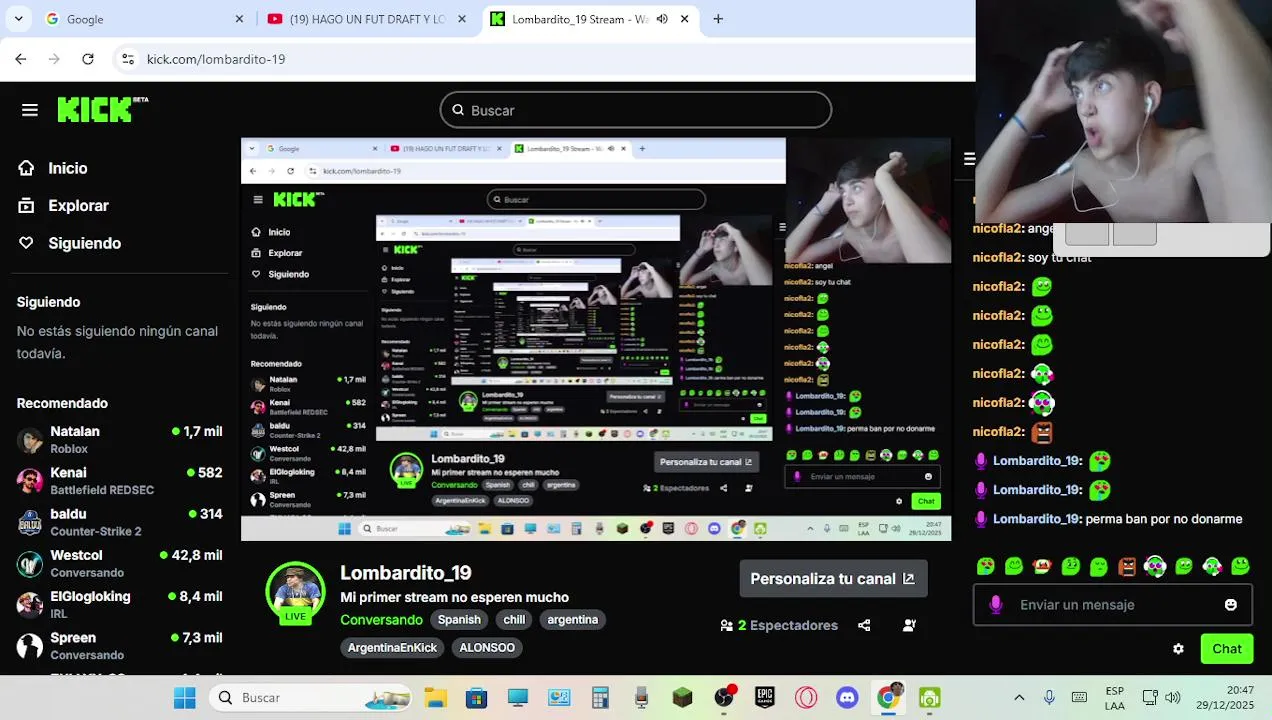Open the Minecraft block icon on the taskbar

(682, 698)
